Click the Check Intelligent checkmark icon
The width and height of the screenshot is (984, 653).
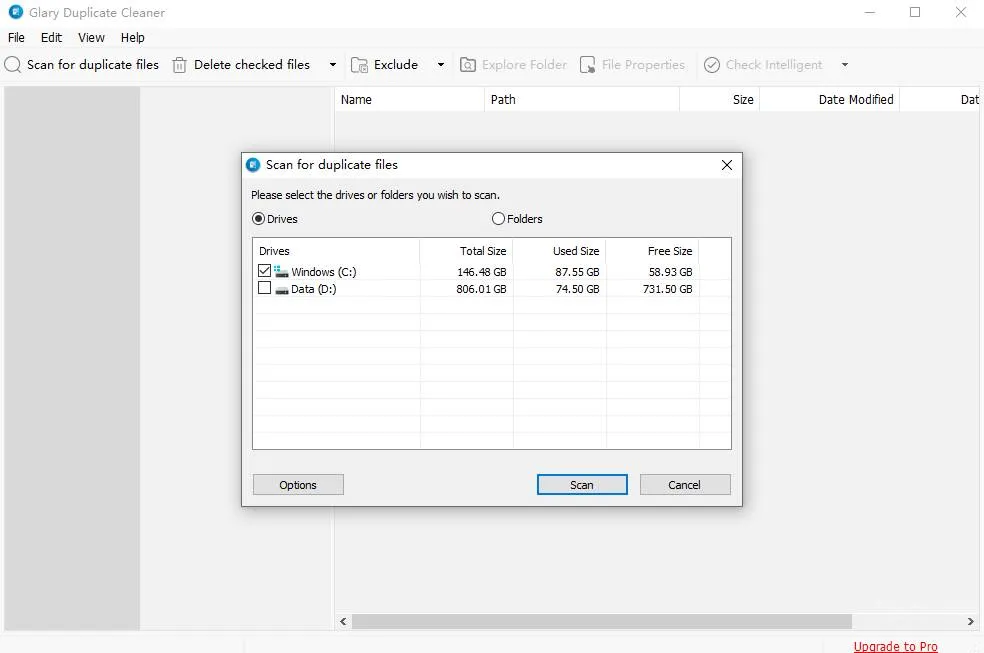coord(712,65)
